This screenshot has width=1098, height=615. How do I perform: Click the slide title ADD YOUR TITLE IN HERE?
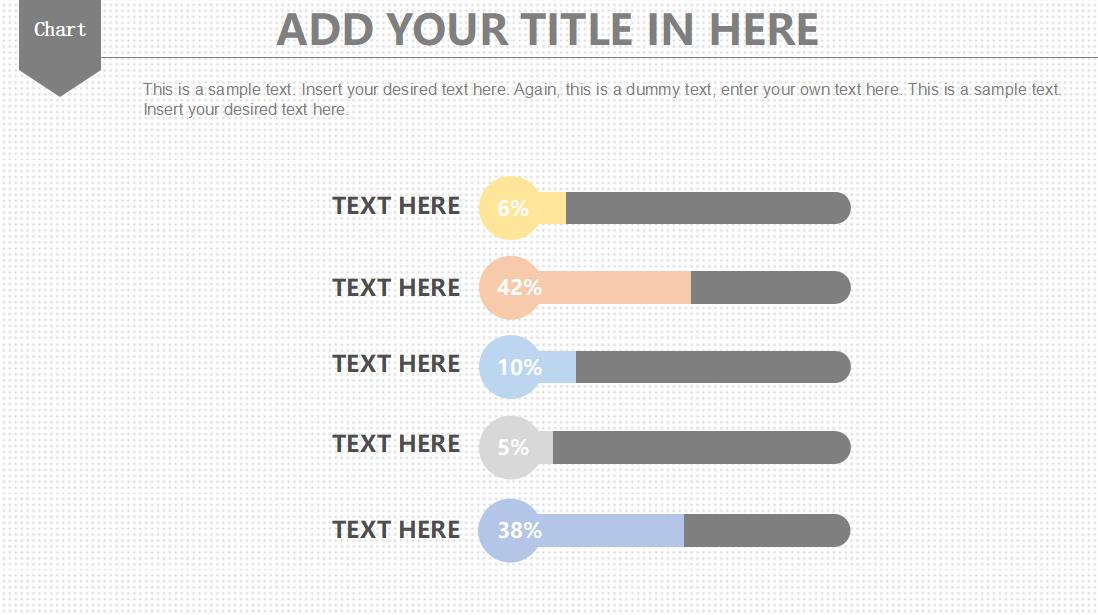pos(548,30)
